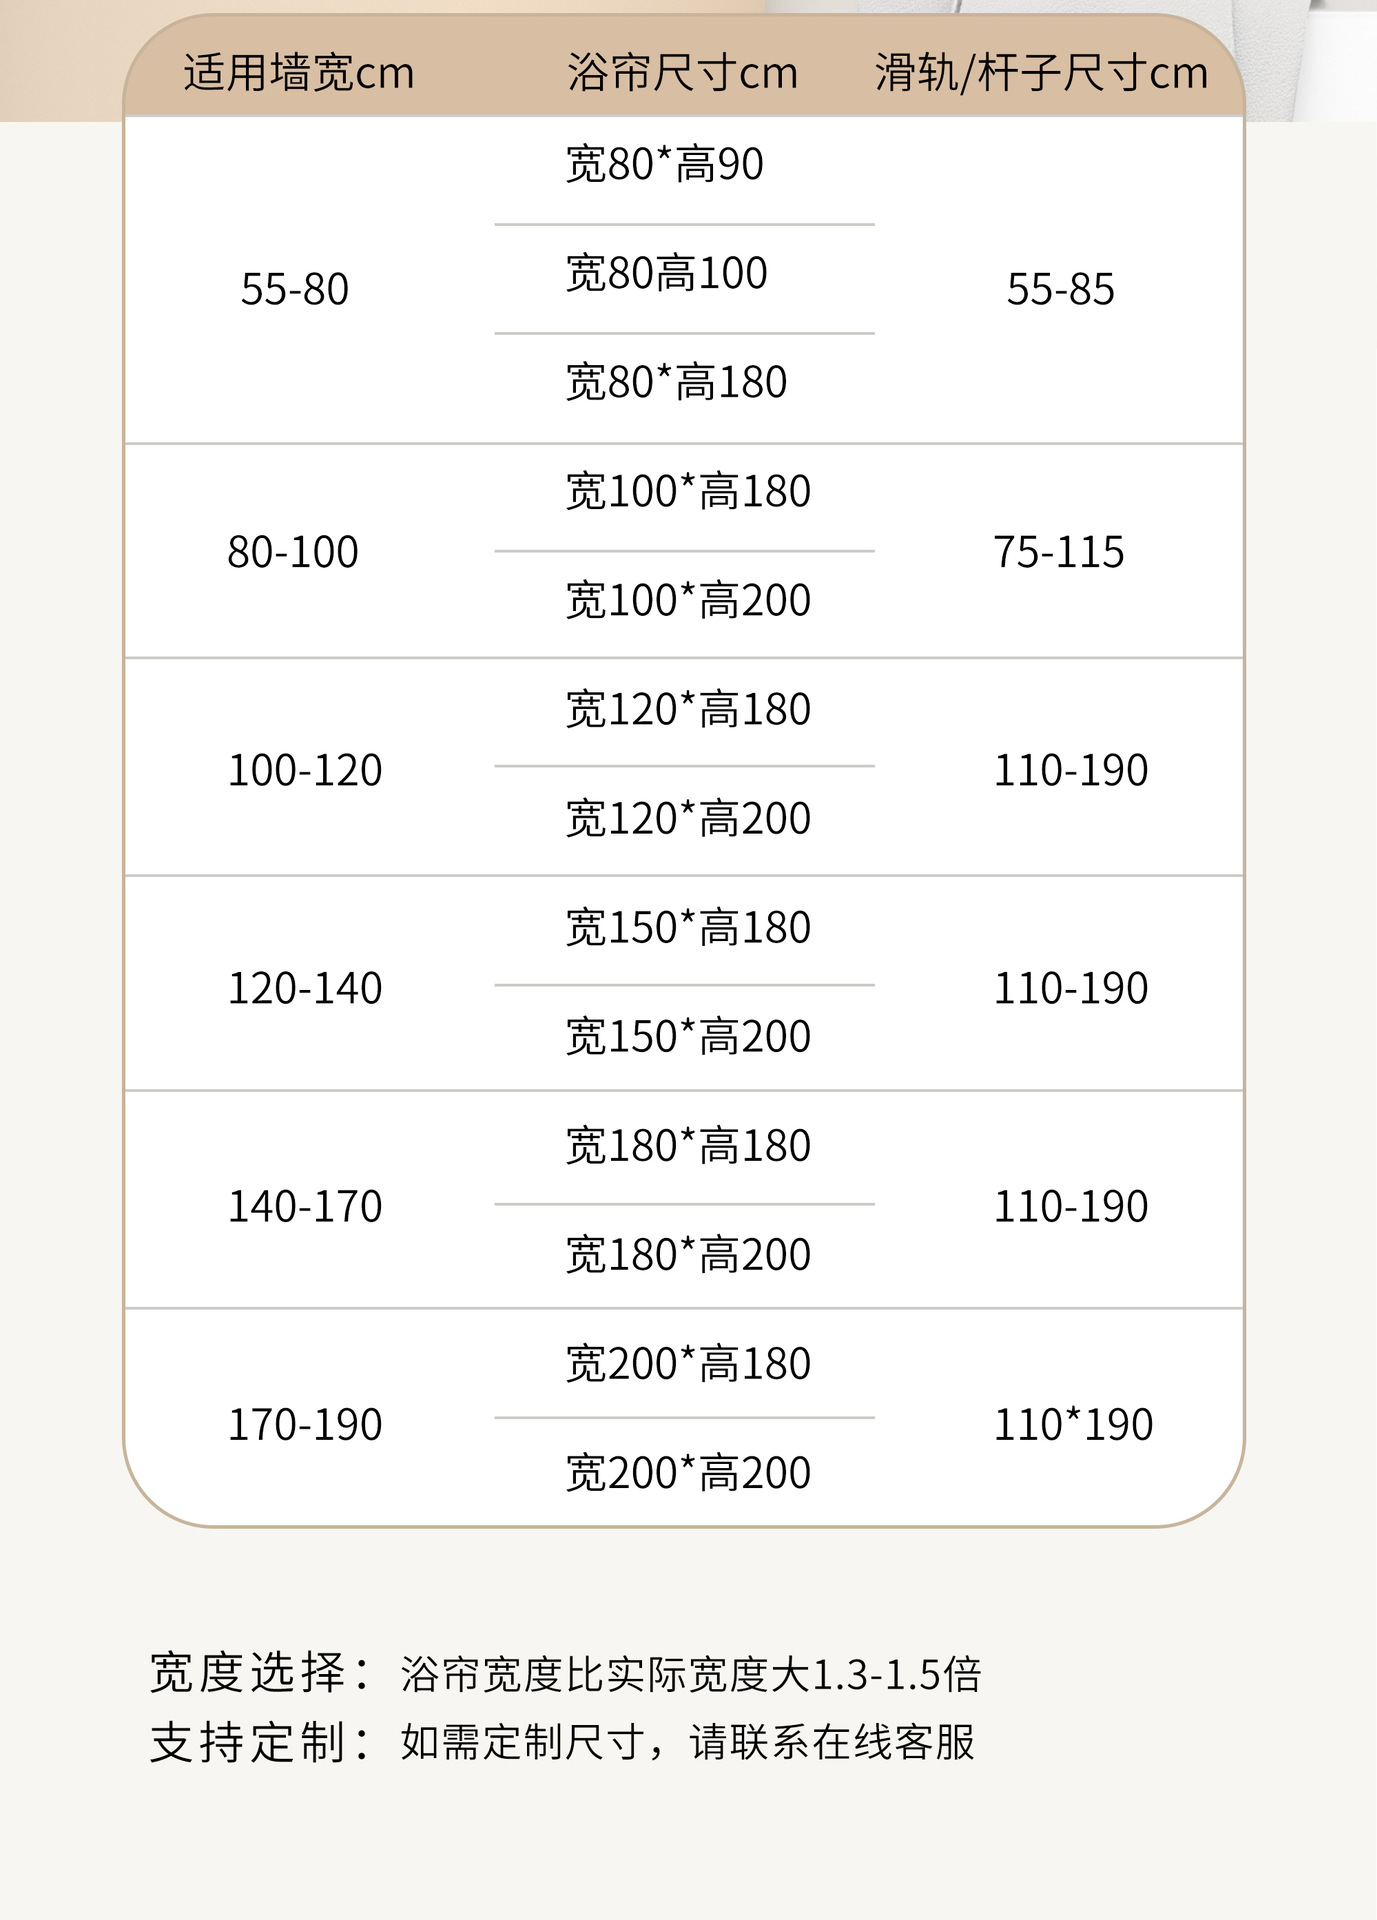The width and height of the screenshot is (1377, 1920).
Task: Click the 110*190 rail size value
Action: (1072, 1425)
